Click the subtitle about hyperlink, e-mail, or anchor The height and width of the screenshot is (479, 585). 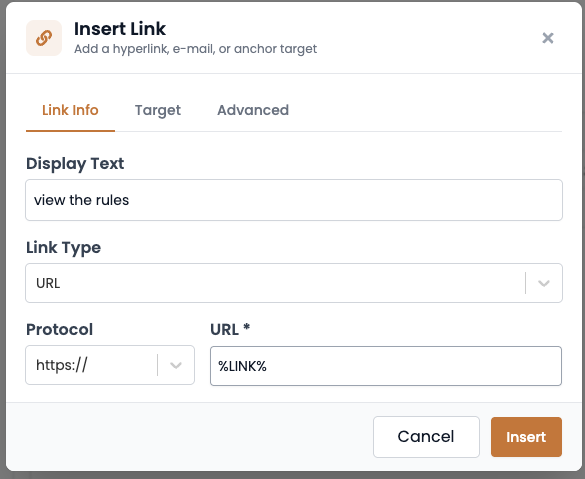(x=195, y=49)
